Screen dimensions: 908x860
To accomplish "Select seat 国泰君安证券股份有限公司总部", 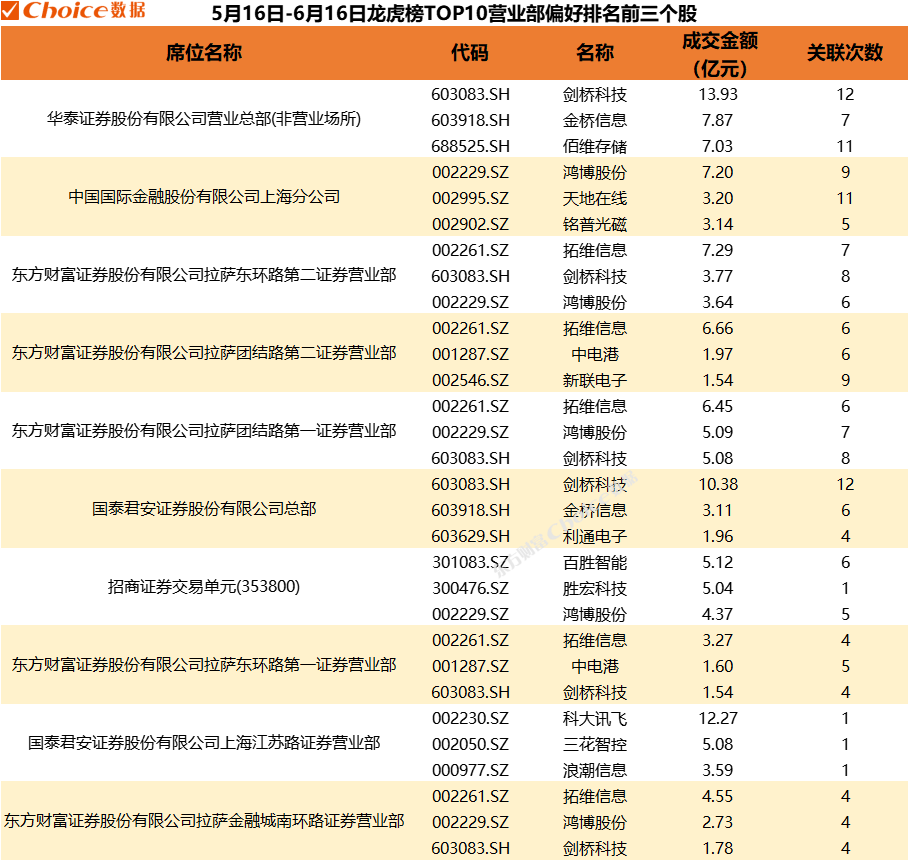I will (204, 509).
